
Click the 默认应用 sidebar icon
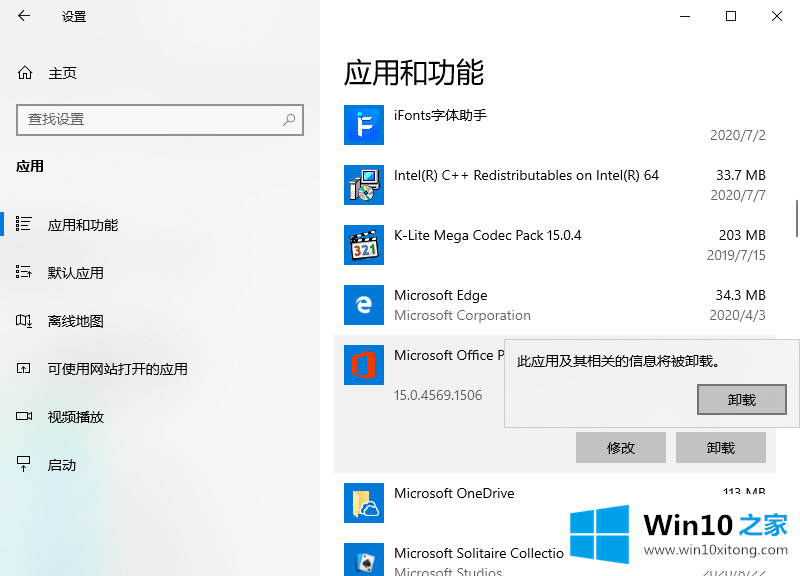click(x=23, y=272)
